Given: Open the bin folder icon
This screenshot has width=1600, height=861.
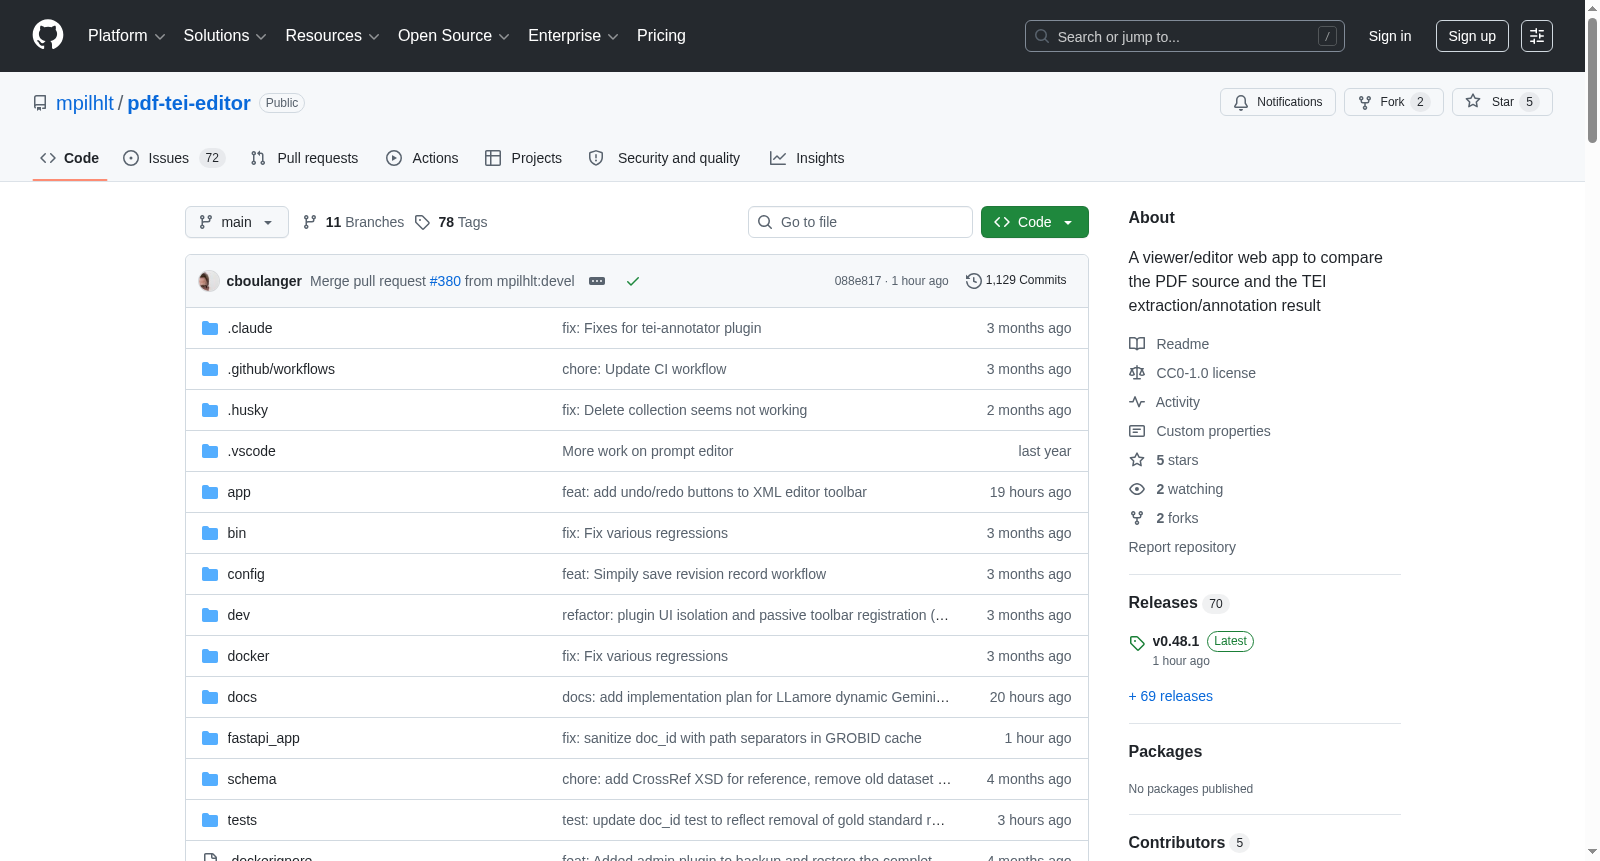Looking at the screenshot, I should (210, 533).
